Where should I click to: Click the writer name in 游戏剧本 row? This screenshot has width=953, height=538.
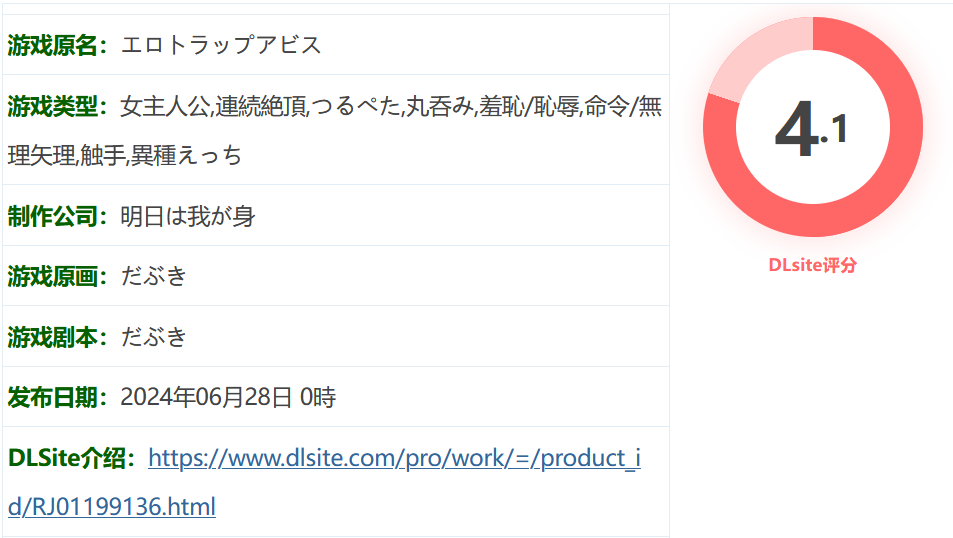(x=153, y=337)
